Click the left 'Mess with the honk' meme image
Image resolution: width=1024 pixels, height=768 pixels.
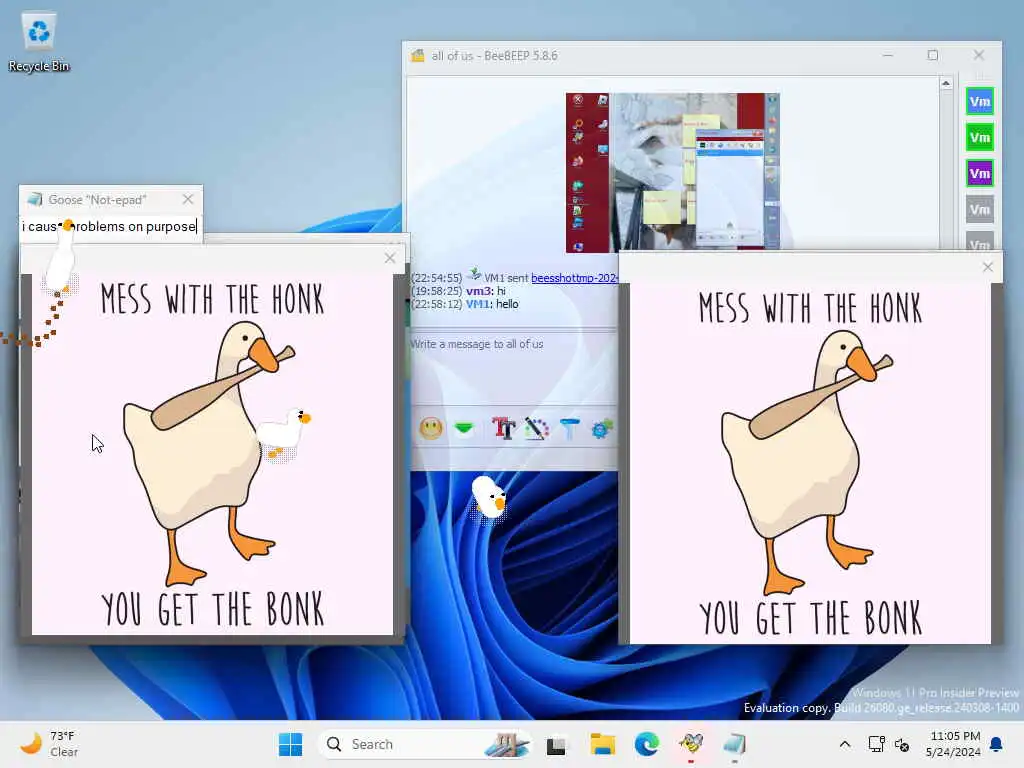(212, 454)
